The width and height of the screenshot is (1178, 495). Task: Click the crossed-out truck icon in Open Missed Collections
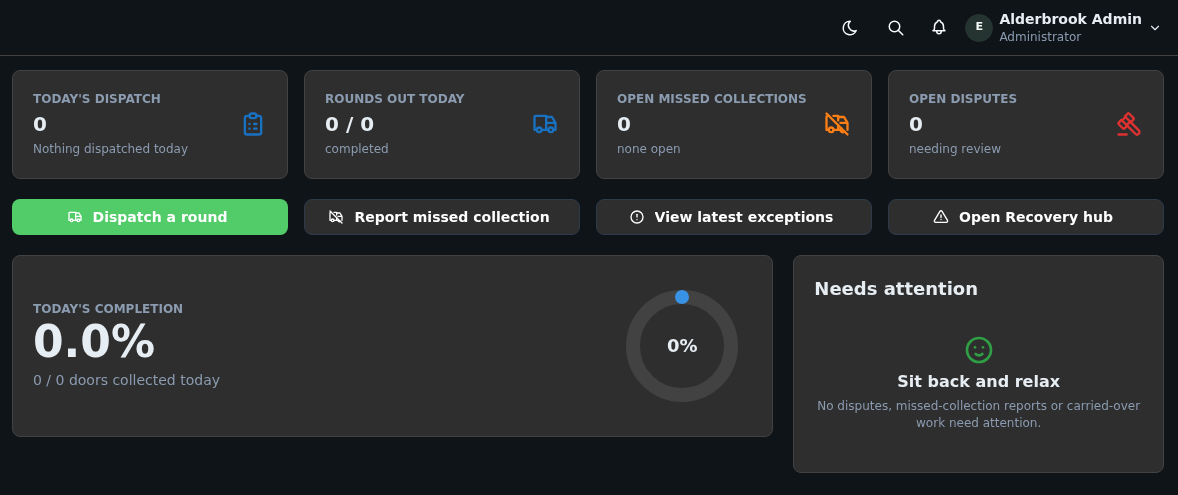point(837,124)
